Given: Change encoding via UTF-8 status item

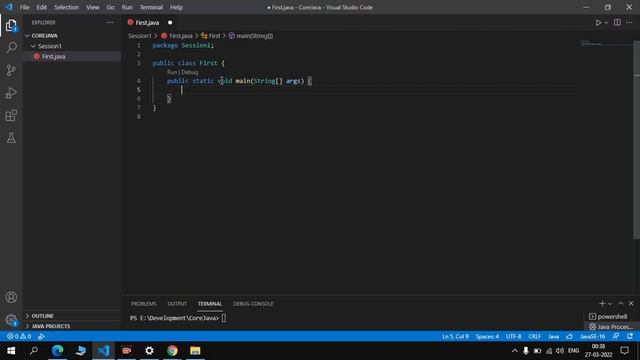Looking at the screenshot, I should (x=513, y=336).
